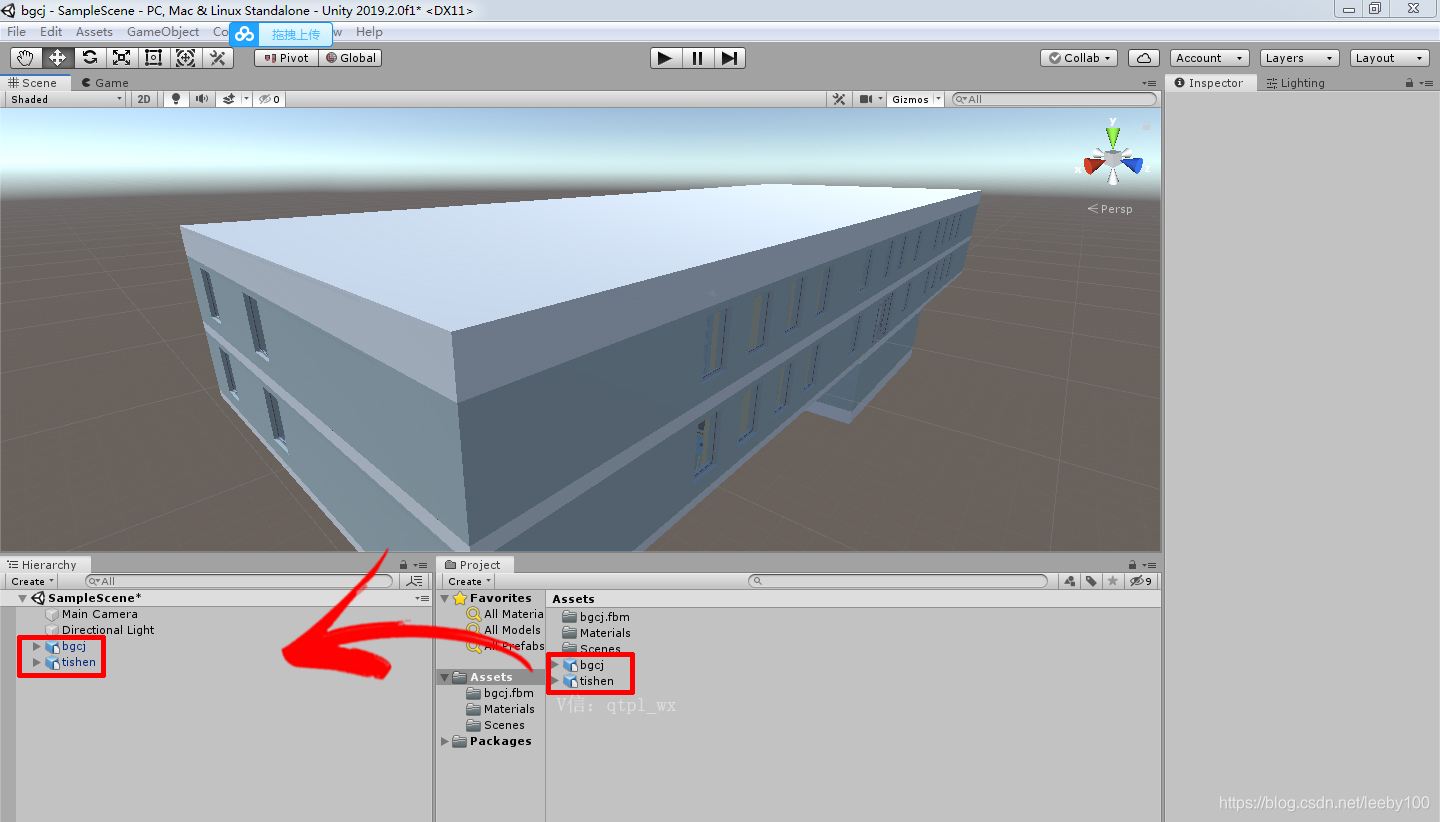The height and width of the screenshot is (822, 1440).
Task: Open the Assets menu
Action: [94, 32]
